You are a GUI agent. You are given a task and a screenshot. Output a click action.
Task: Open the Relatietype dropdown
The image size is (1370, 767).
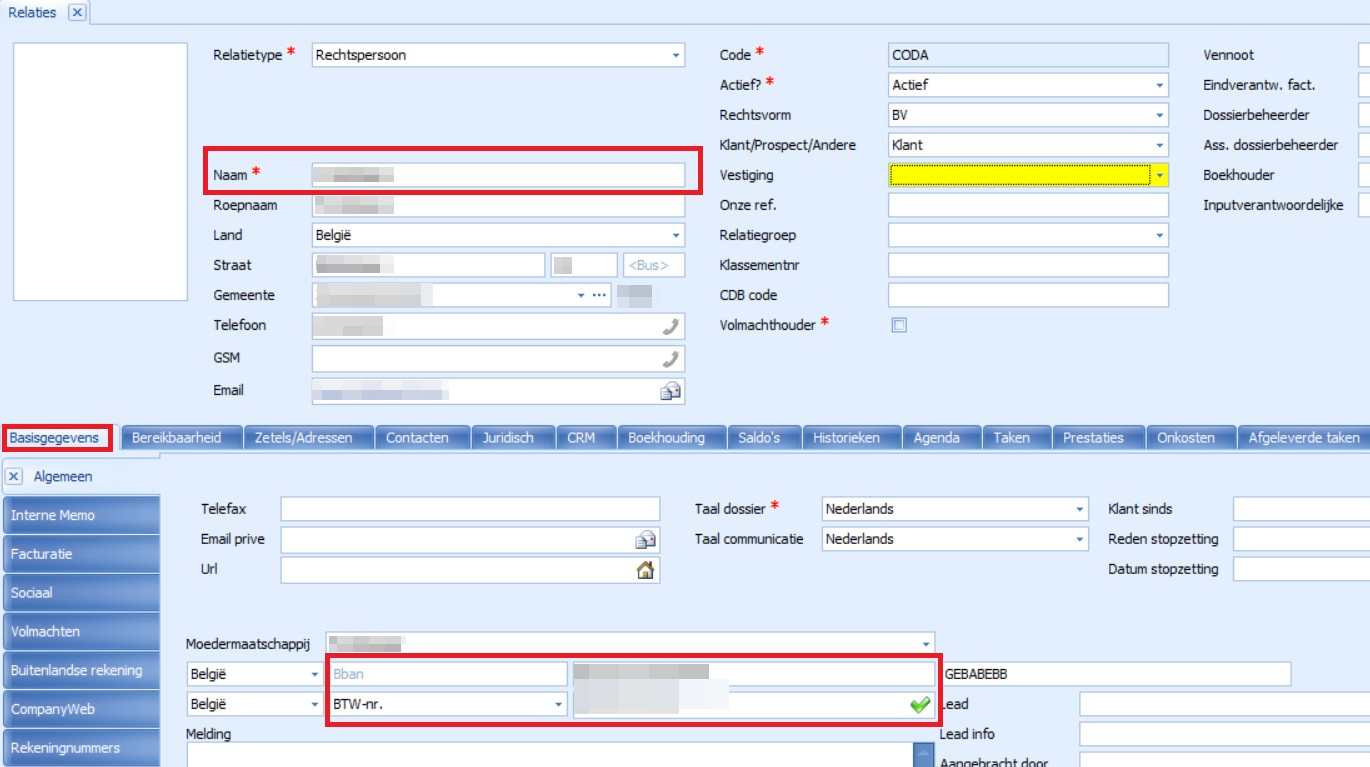(676, 56)
